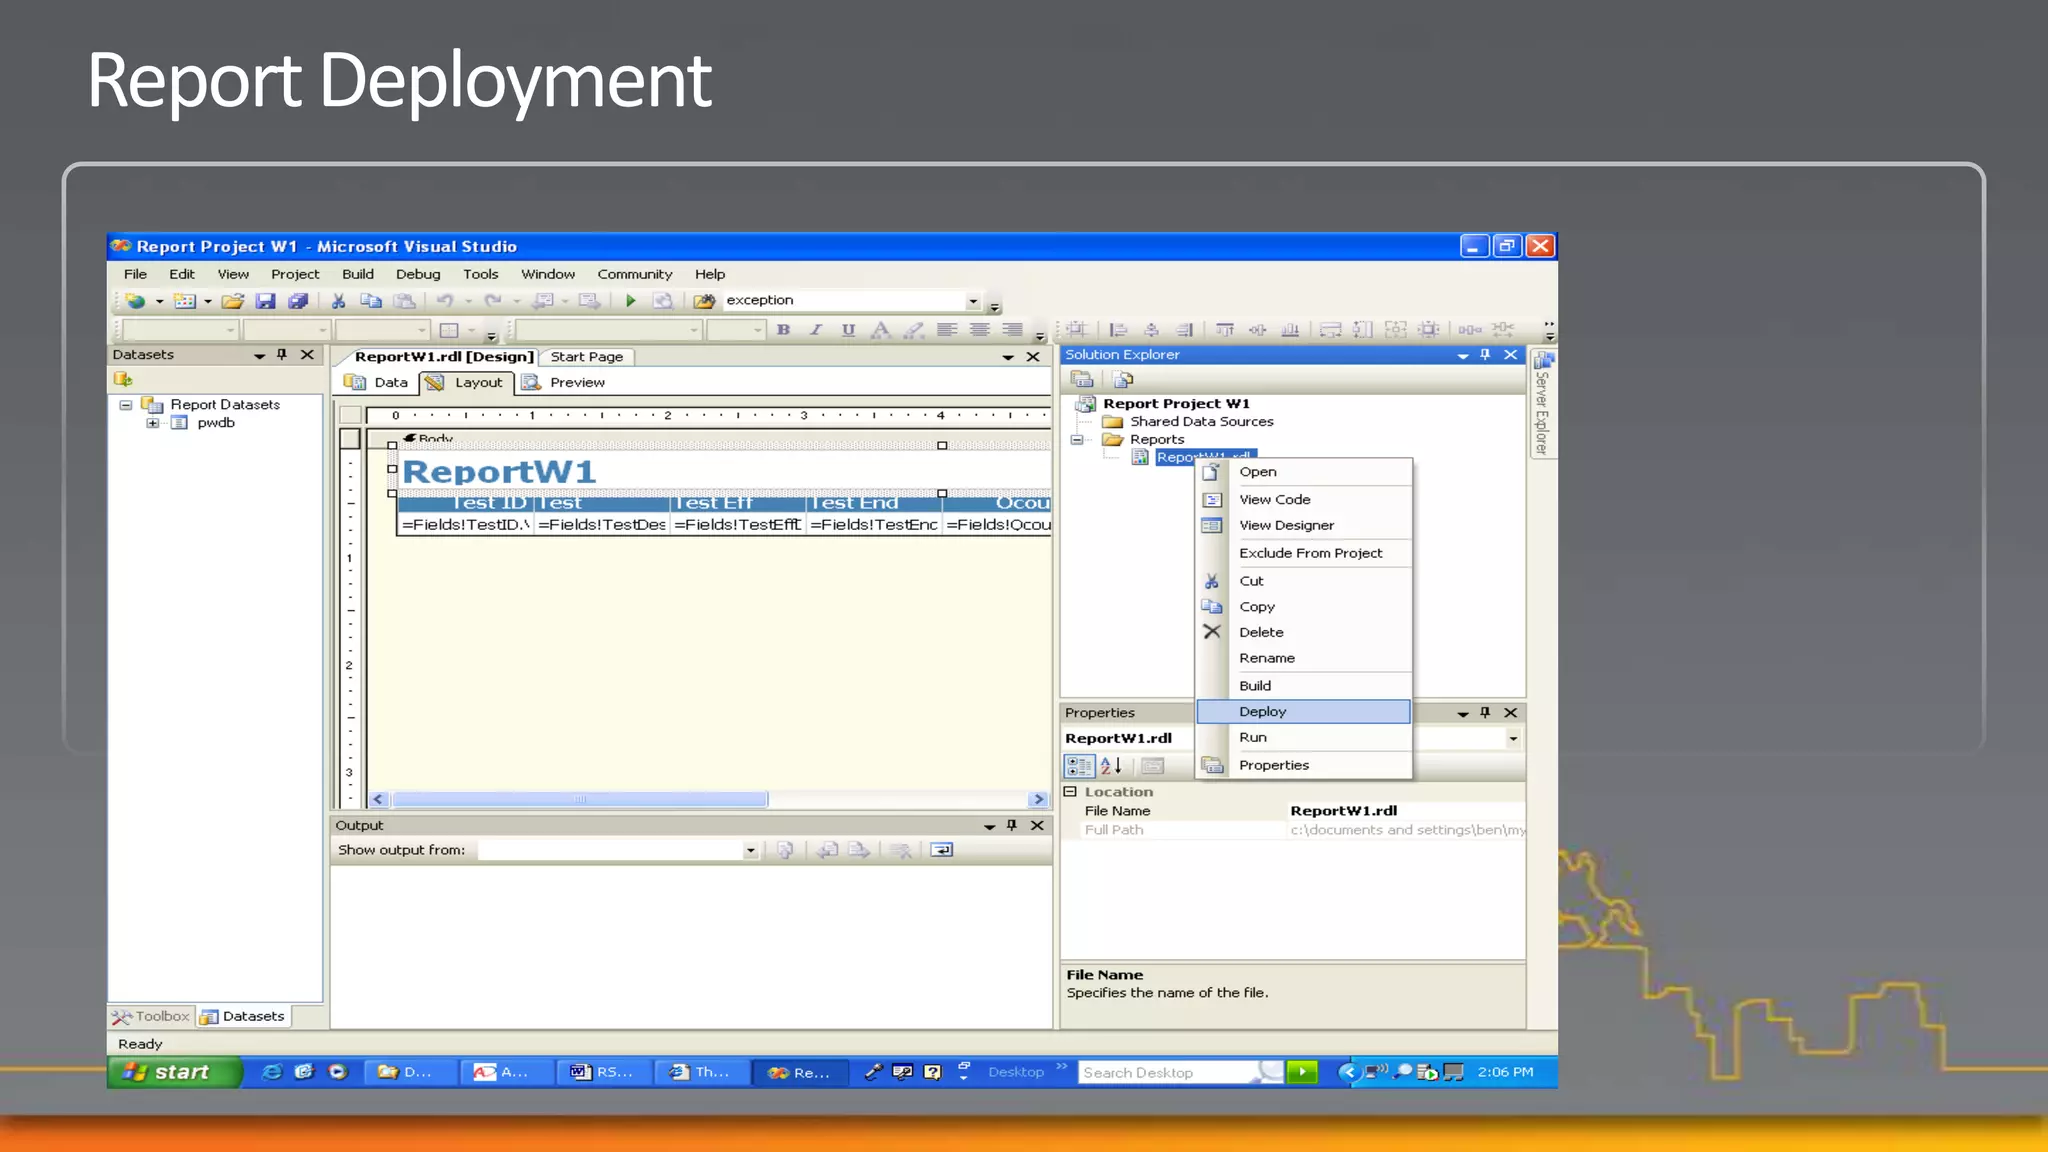This screenshot has width=2048, height=1152.
Task: Toggle auto-hide pin on Output panel
Action: (x=1012, y=826)
